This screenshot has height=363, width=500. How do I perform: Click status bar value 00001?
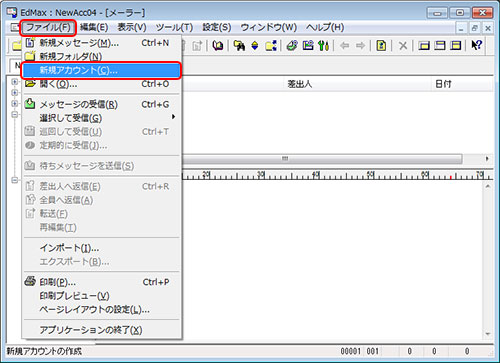coord(350,351)
